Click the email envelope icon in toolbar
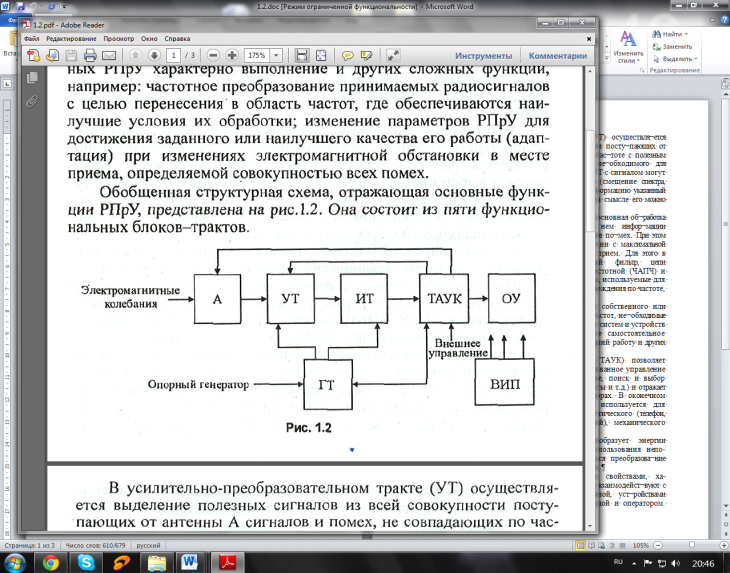This screenshot has width=730, height=573. (x=109, y=56)
